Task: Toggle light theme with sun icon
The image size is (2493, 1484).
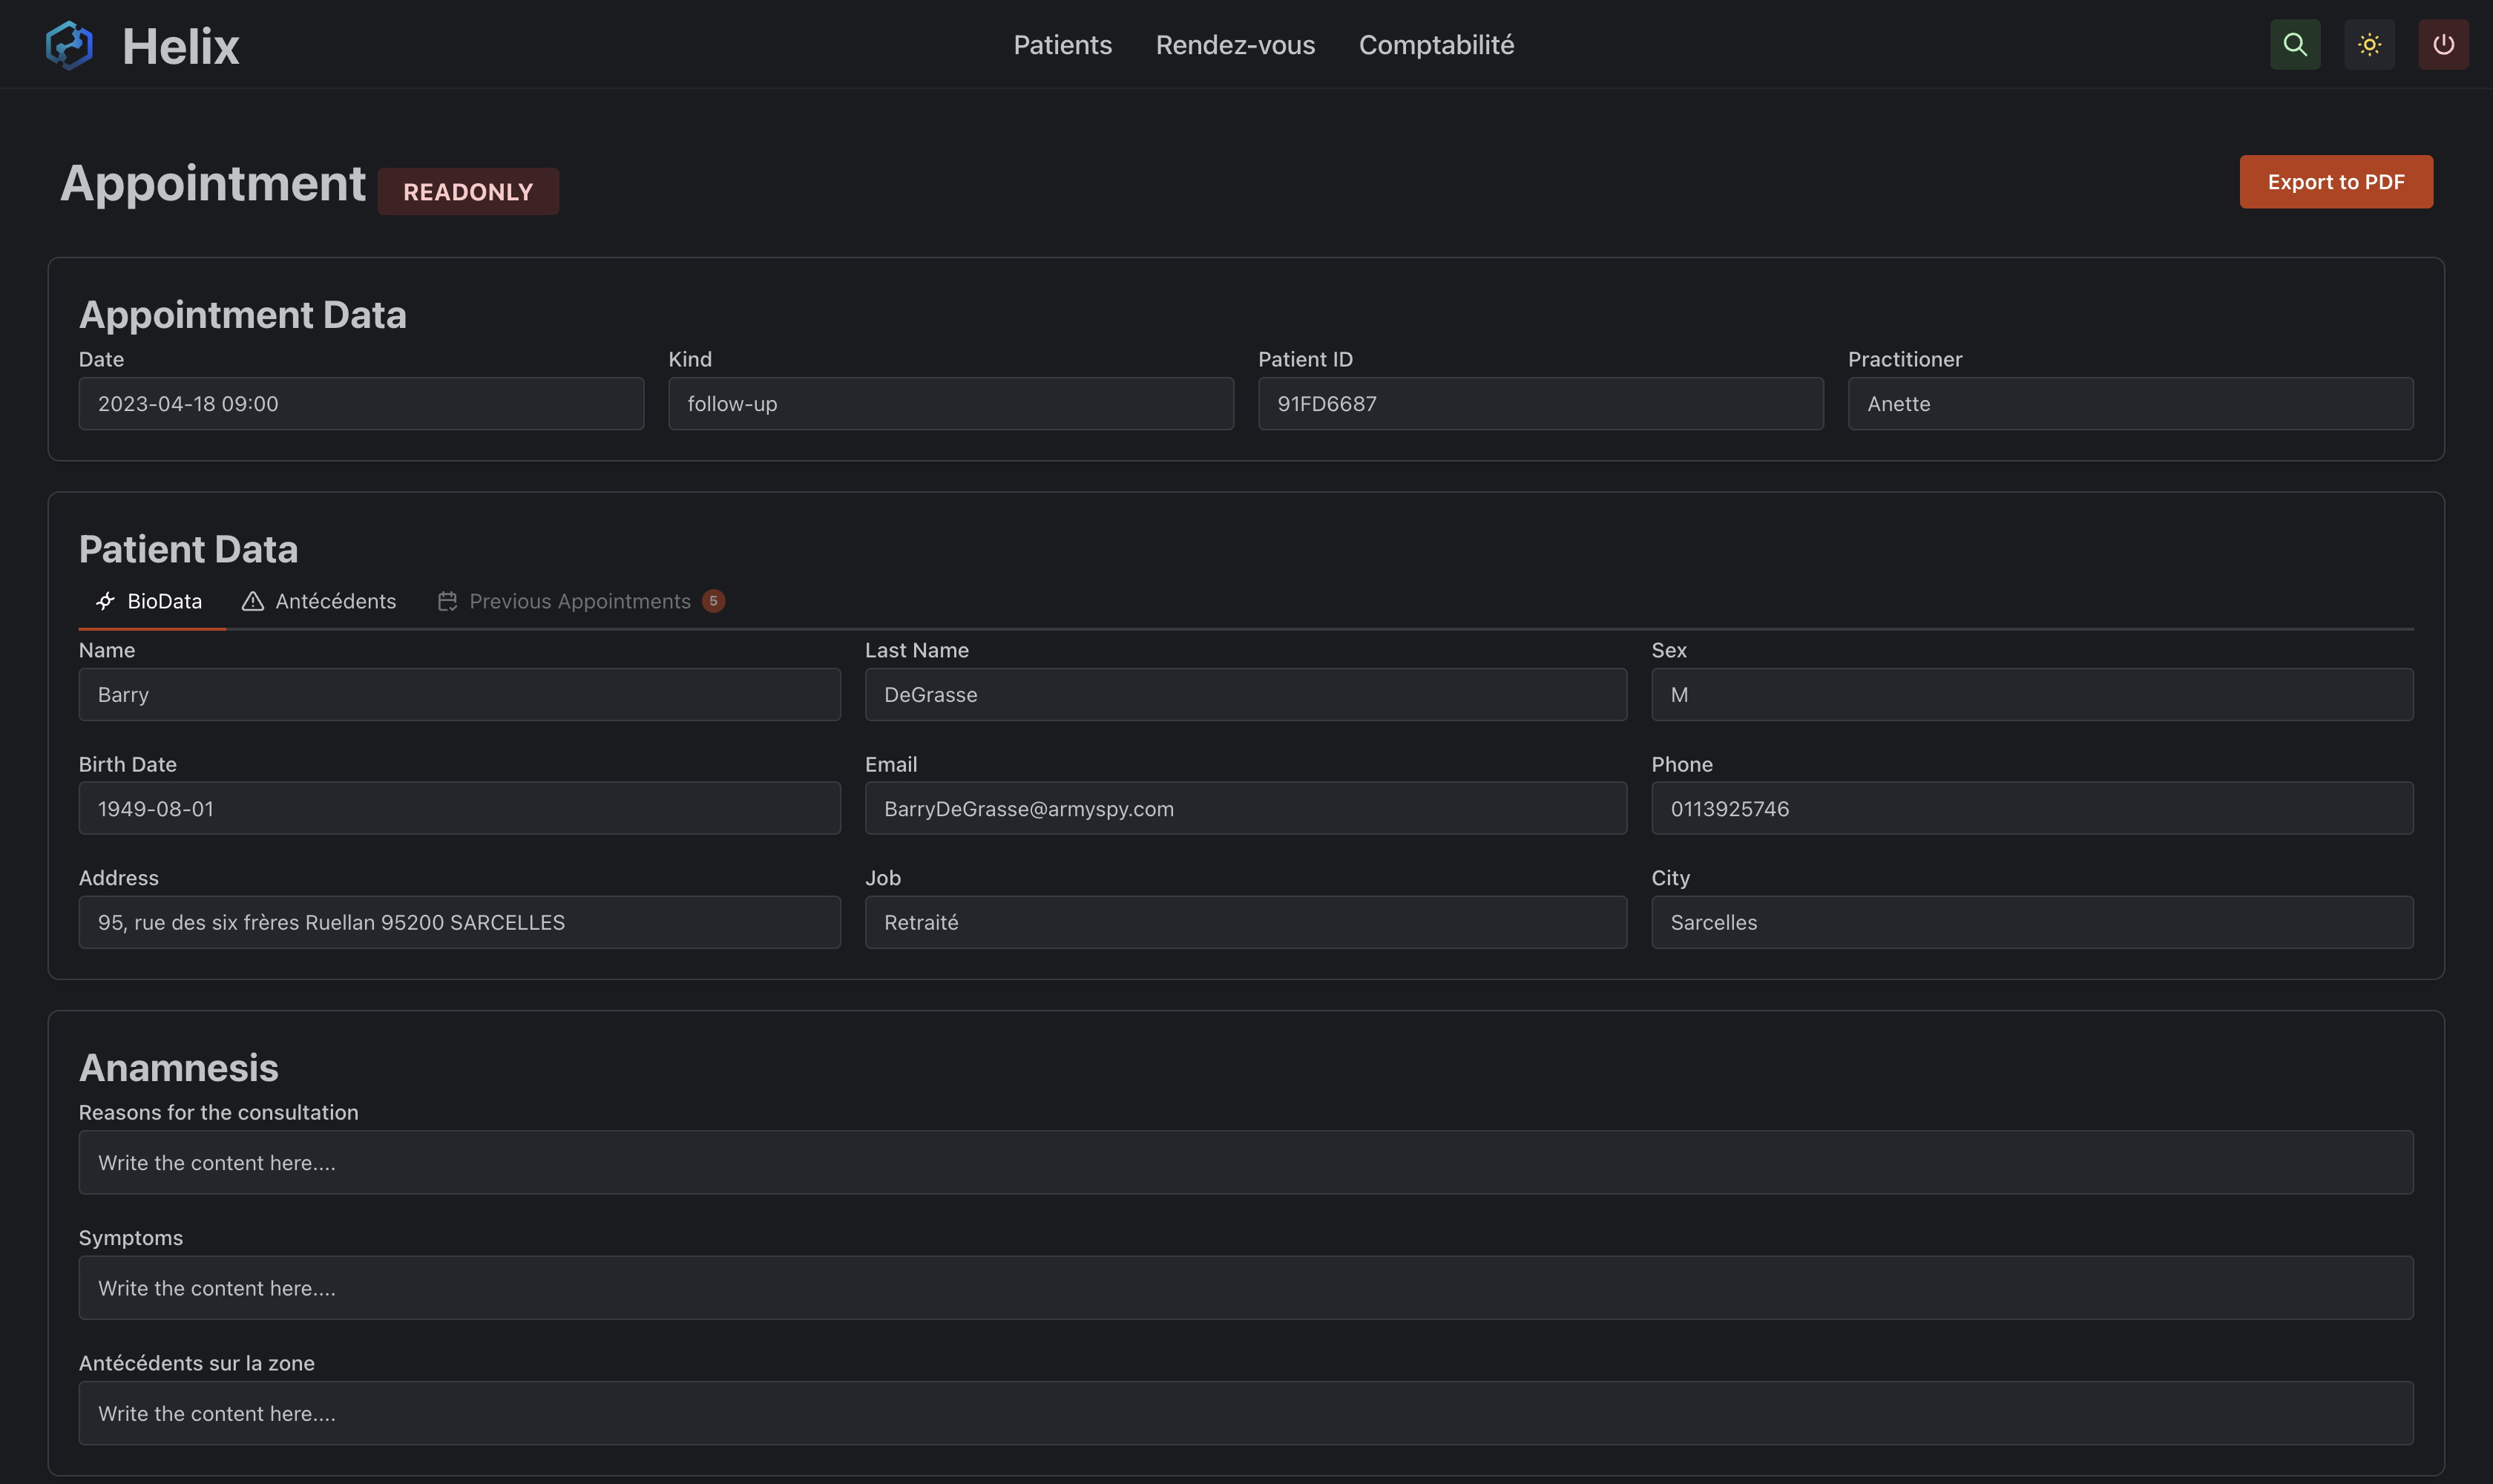Action: [x=2368, y=45]
